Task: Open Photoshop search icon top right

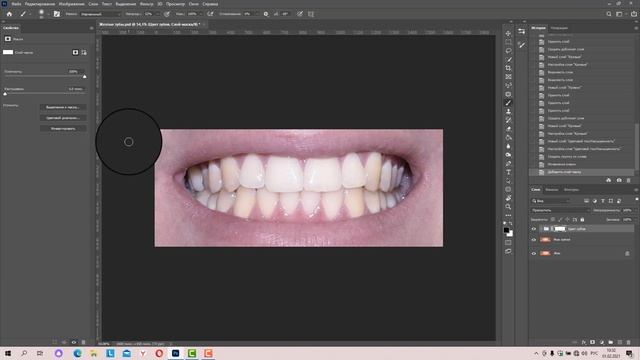Action: pyautogui.click(x=609, y=14)
